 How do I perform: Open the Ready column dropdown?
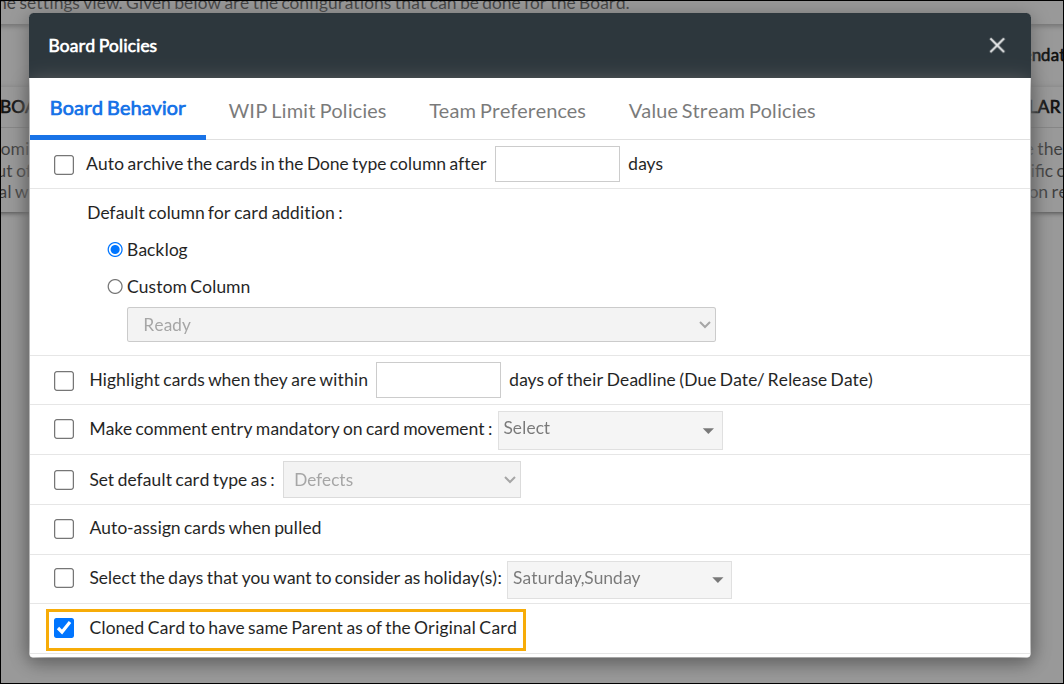[421, 325]
